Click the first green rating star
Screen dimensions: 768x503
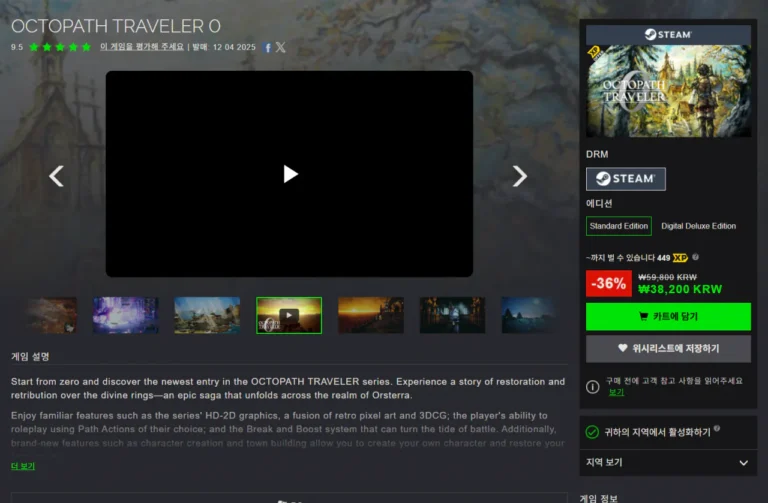34,47
